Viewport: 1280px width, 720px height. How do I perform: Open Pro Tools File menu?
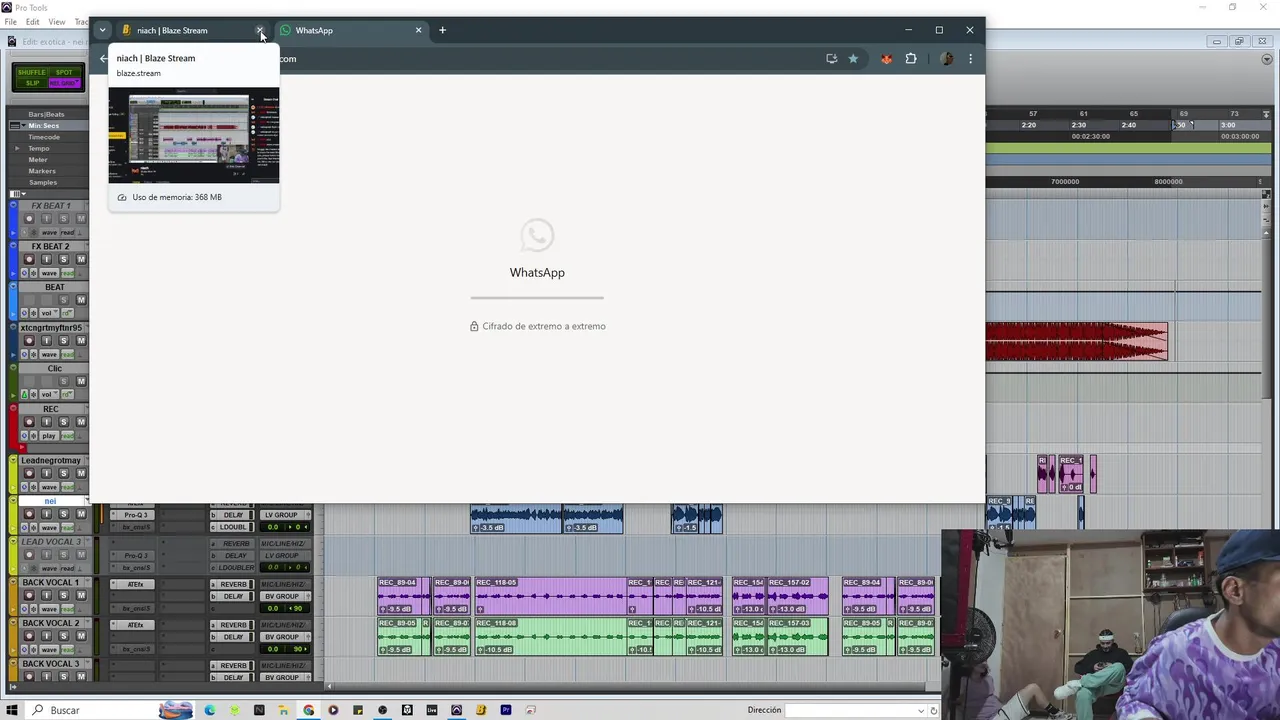point(10,22)
